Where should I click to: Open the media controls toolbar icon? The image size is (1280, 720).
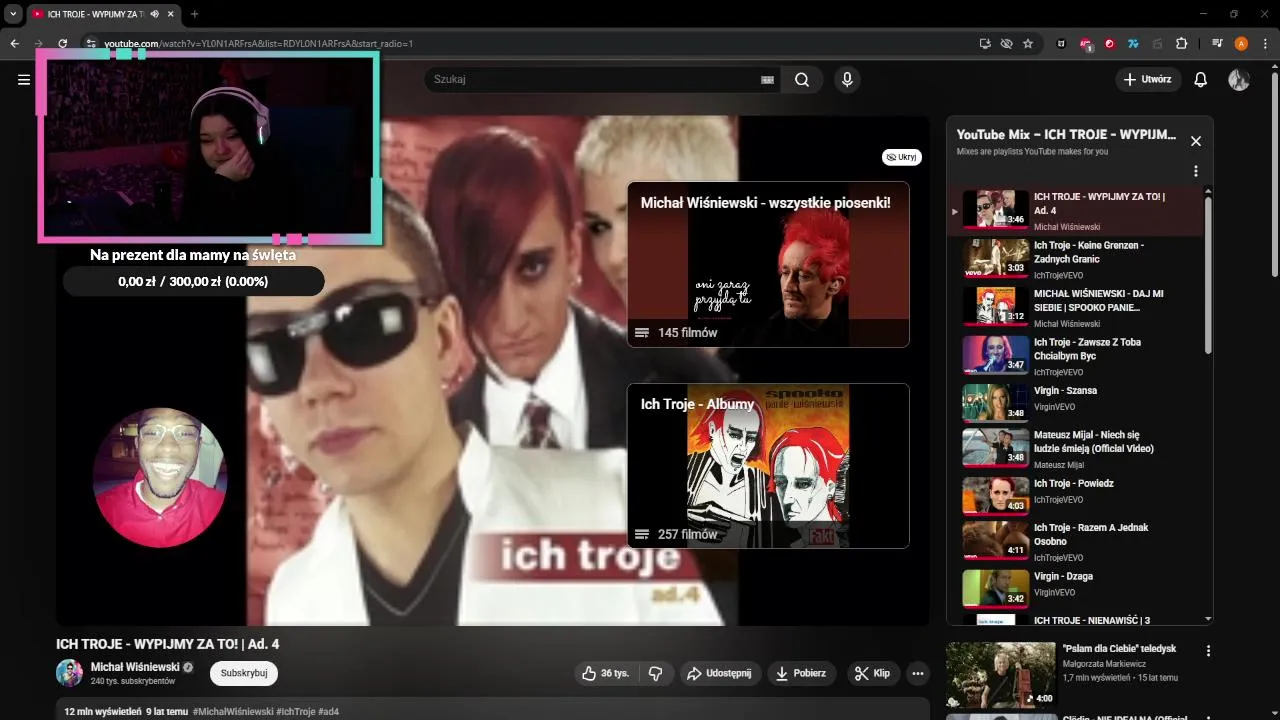point(1217,44)
